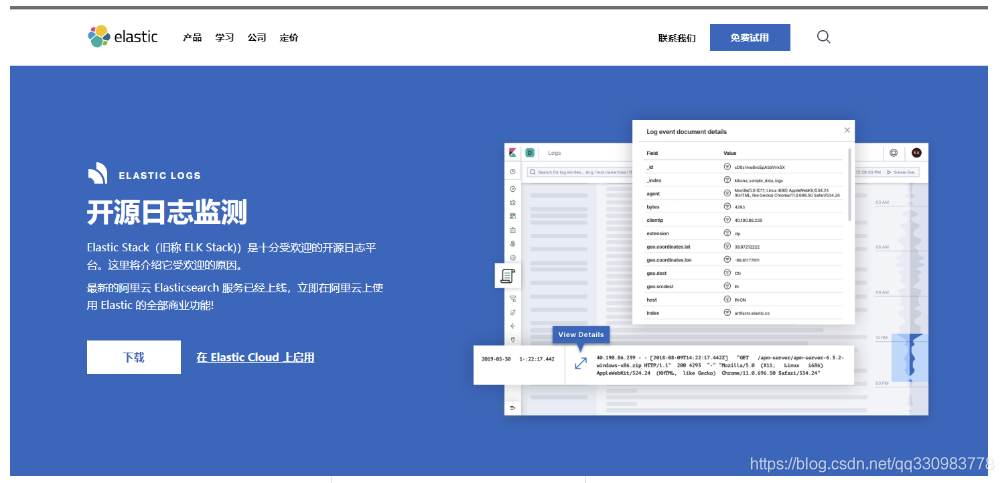The width and height of the screenshot is (1004, 483).
Task: Click the View Details tooltip button
Action: tap(581, 334)
